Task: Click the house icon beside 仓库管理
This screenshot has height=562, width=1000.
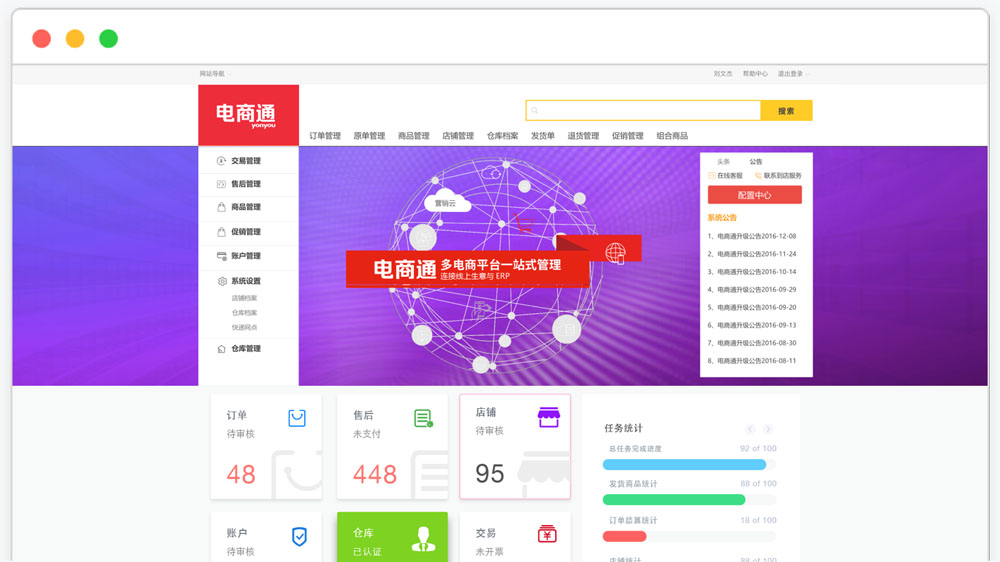Action: tap(222, 349)
